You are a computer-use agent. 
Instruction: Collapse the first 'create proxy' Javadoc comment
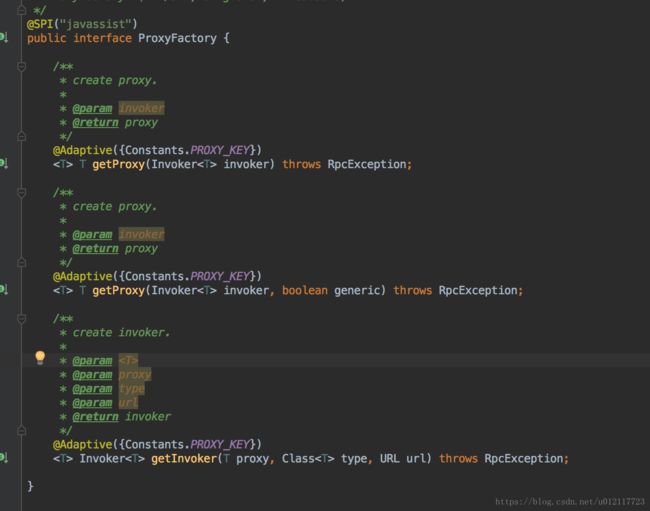[x=21, y=66]
